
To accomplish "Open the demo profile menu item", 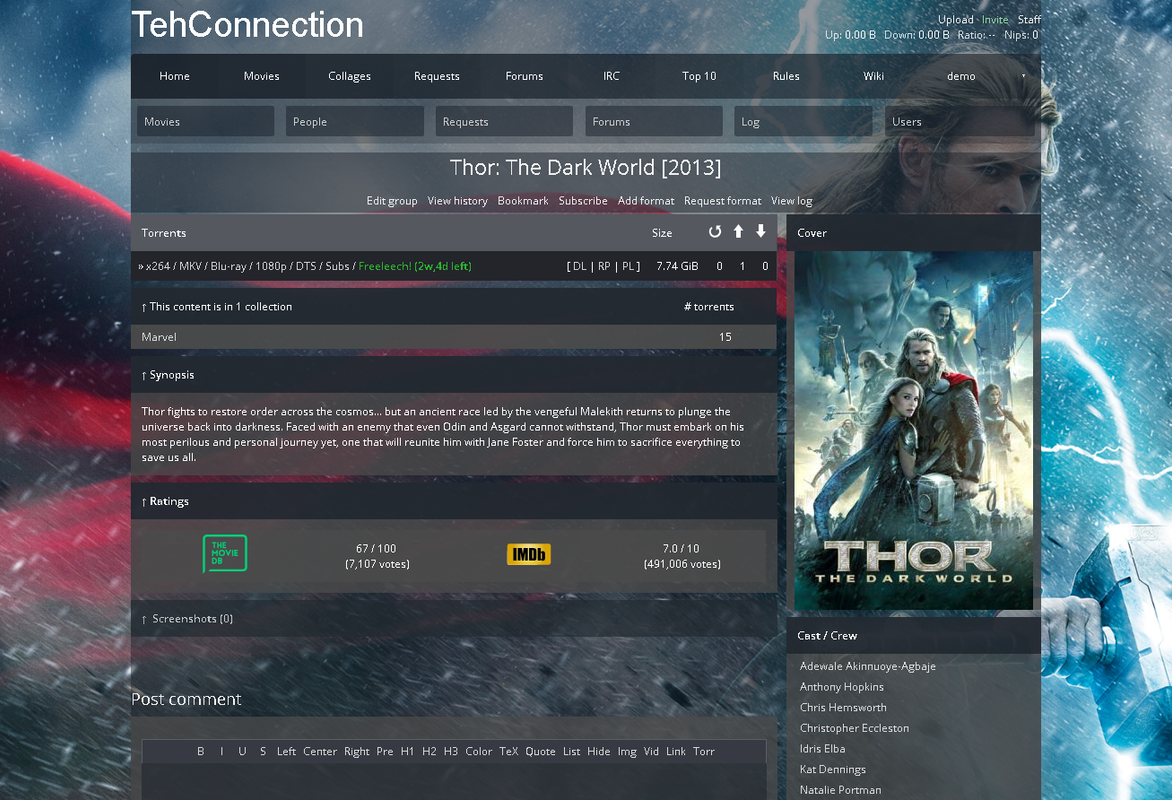I will point(961,76).
